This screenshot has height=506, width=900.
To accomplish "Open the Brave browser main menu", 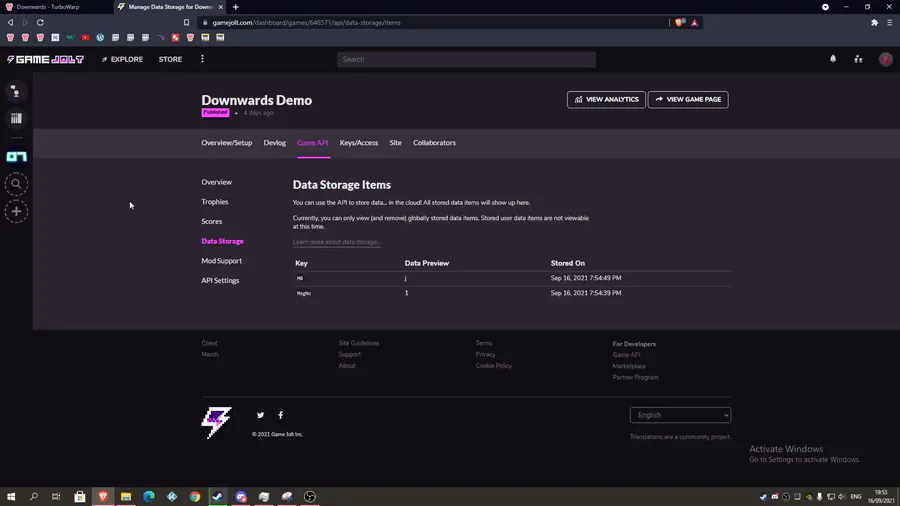I will 889,22.
